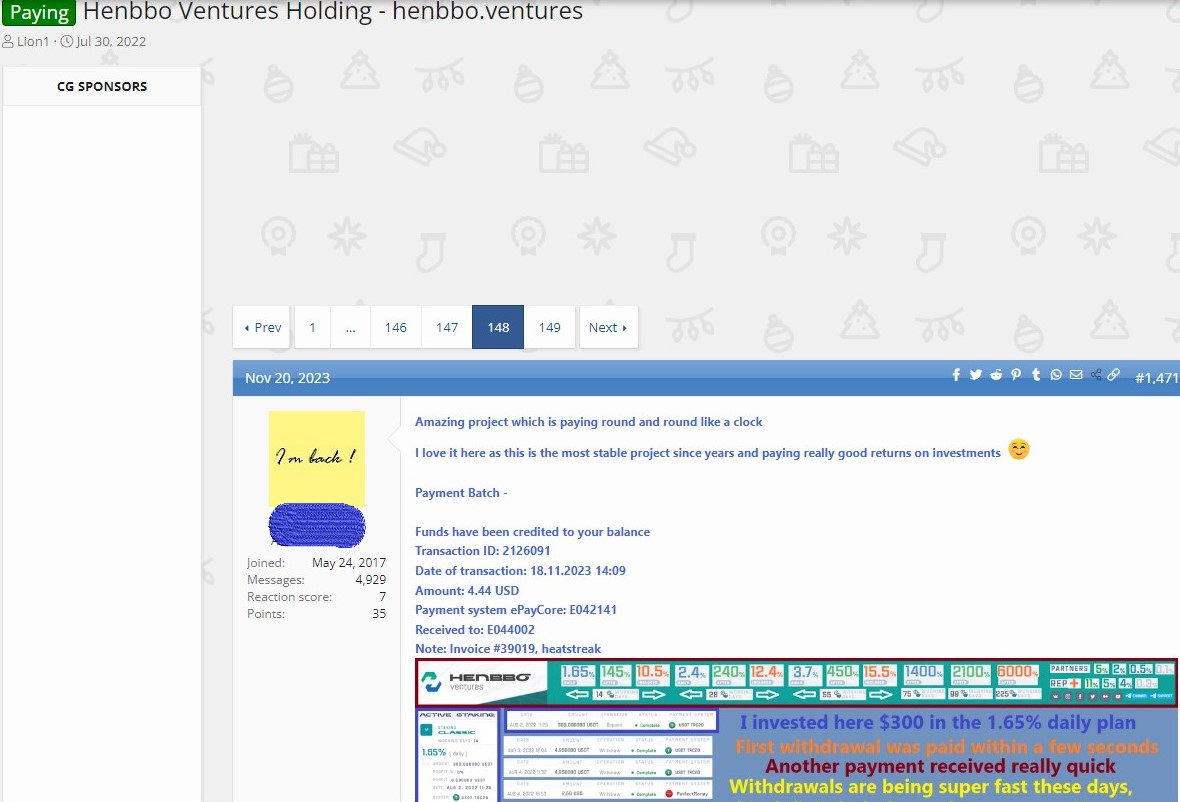Click the Points value 35
1180x802 pixels.
point(379,614)
